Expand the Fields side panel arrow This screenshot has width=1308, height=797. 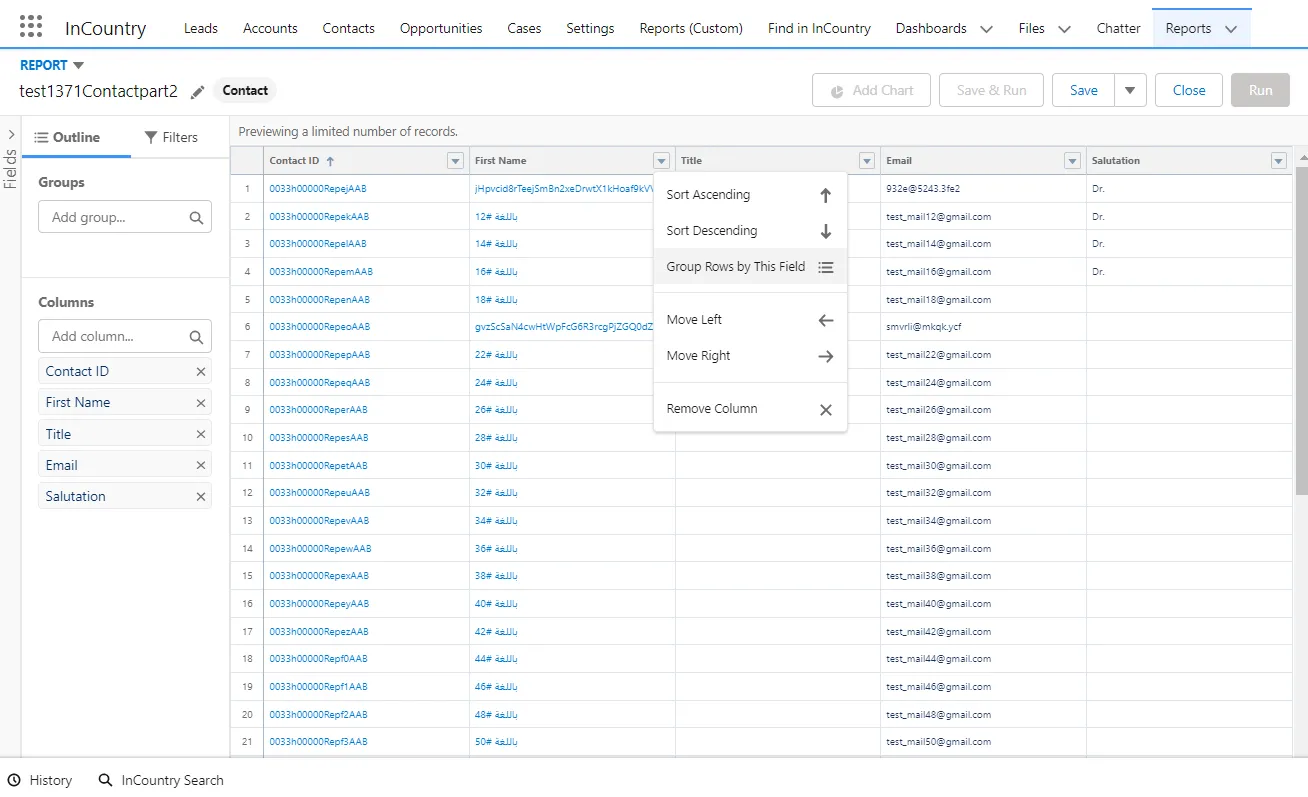tap(11, 134)
